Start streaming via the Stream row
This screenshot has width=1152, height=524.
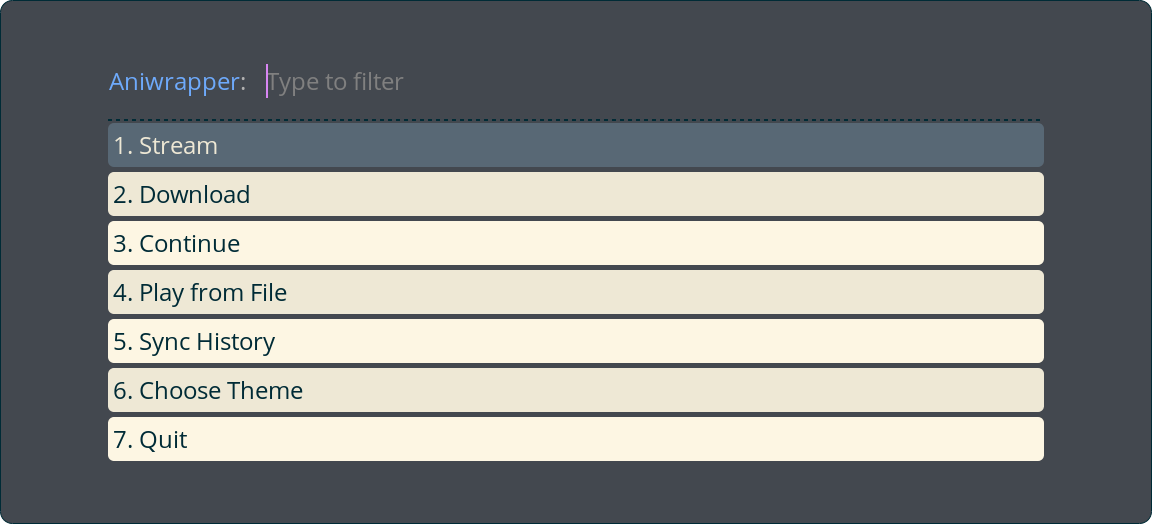coord(575,145)
